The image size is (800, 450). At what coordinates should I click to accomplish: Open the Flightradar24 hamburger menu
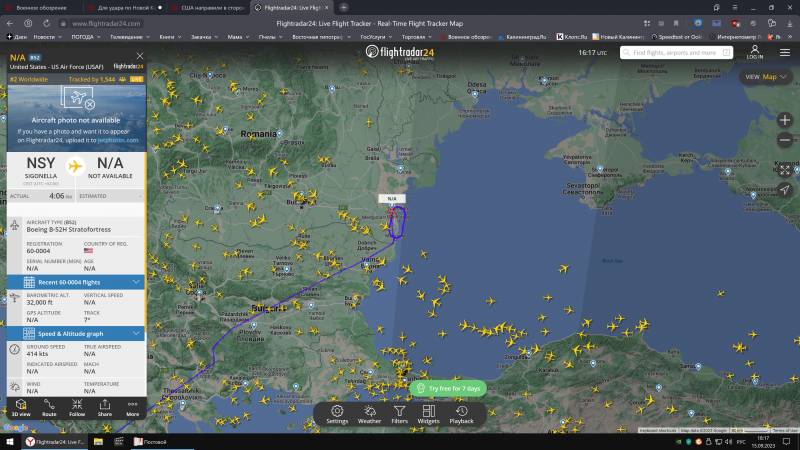click(785, 52)
